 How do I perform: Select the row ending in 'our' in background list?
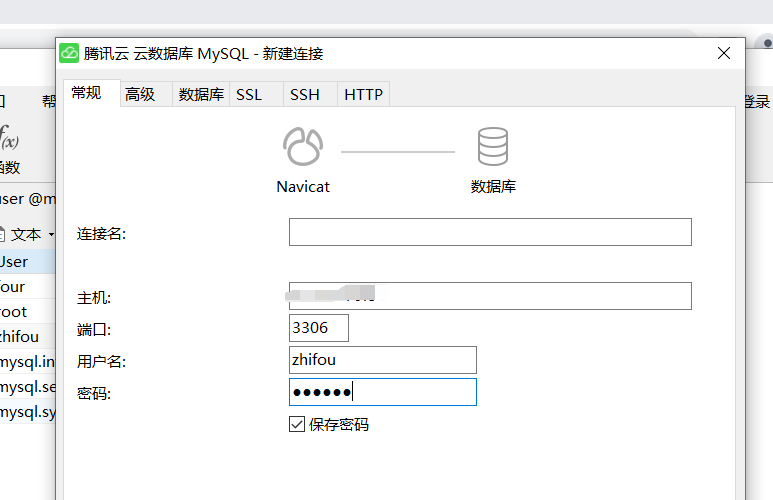[27, 286]
